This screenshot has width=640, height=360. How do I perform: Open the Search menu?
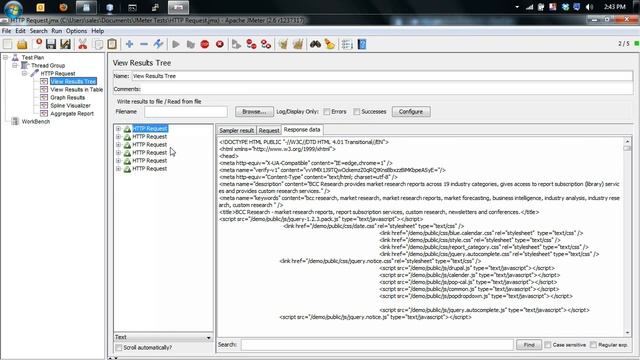pyautogui.click(x=38, y=31)
